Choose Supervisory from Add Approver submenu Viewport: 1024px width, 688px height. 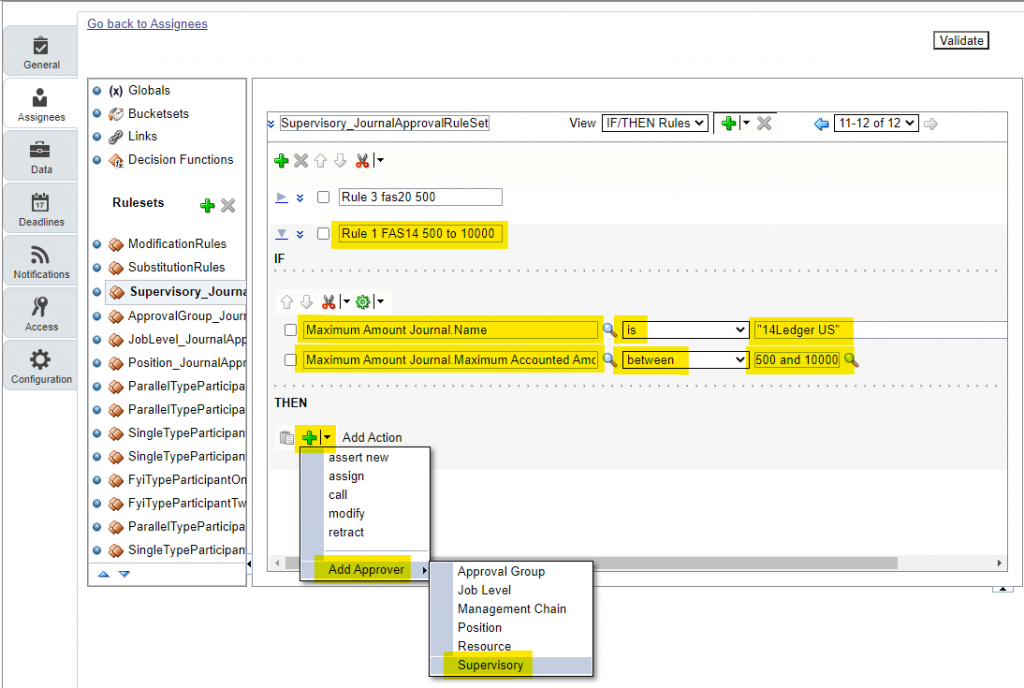(490, 665)
